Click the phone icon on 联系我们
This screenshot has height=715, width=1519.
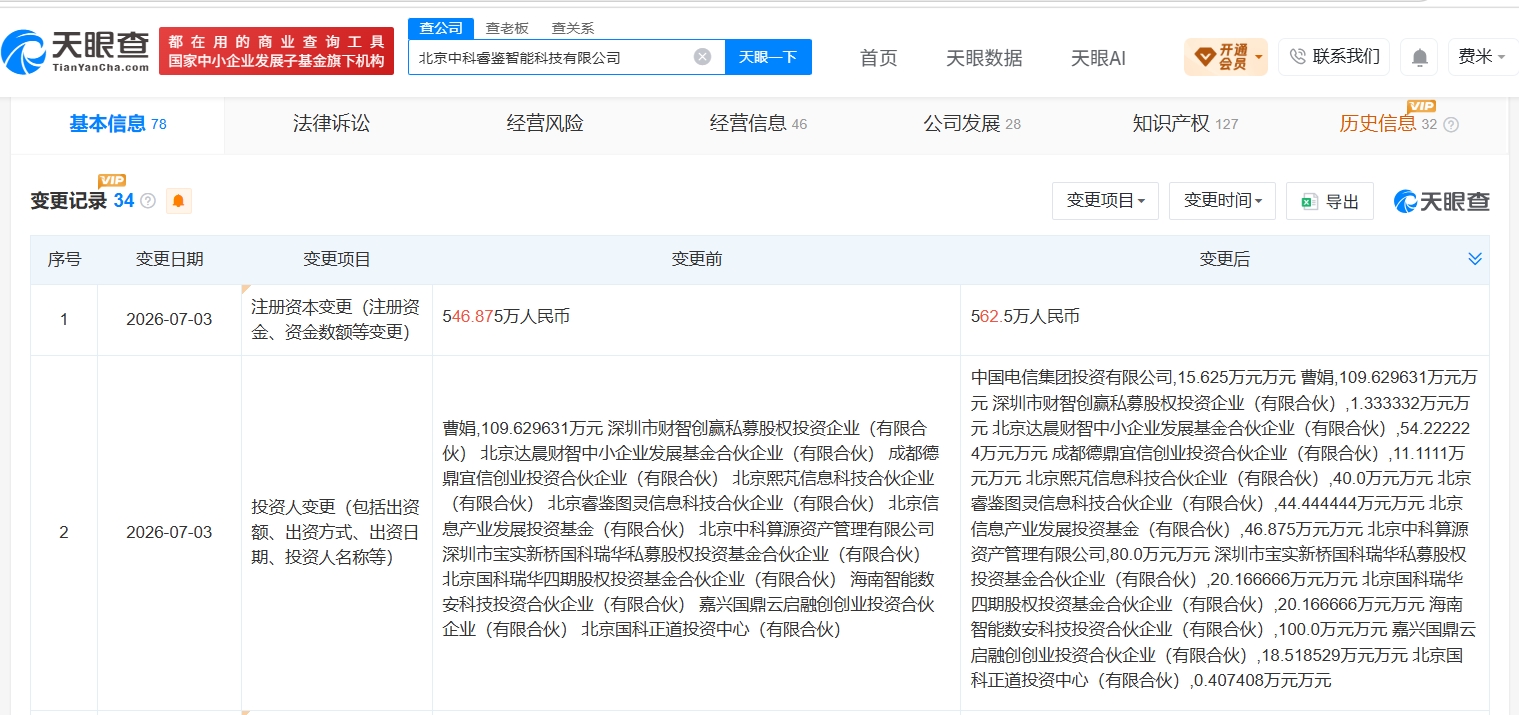(1298, 57)
